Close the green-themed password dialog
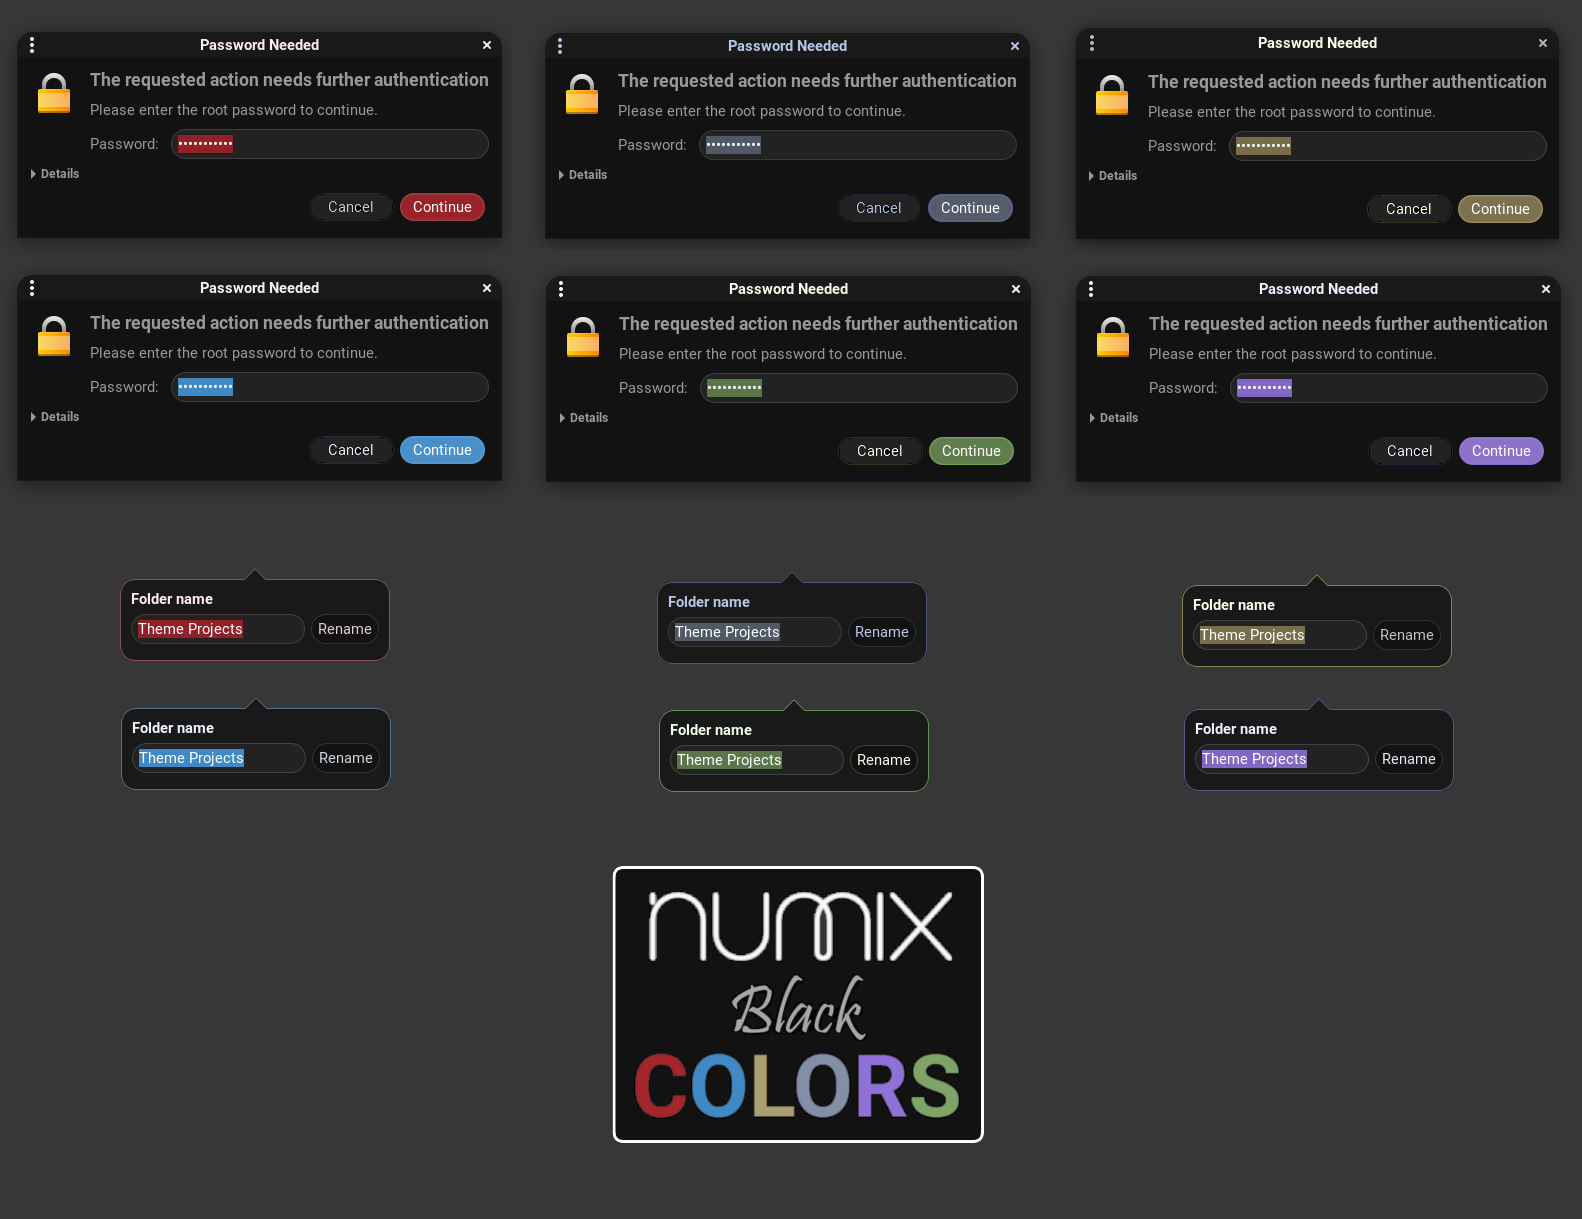Image resolution: width=1582 pixels, height=1219 pixels. tap(1016, 289)
